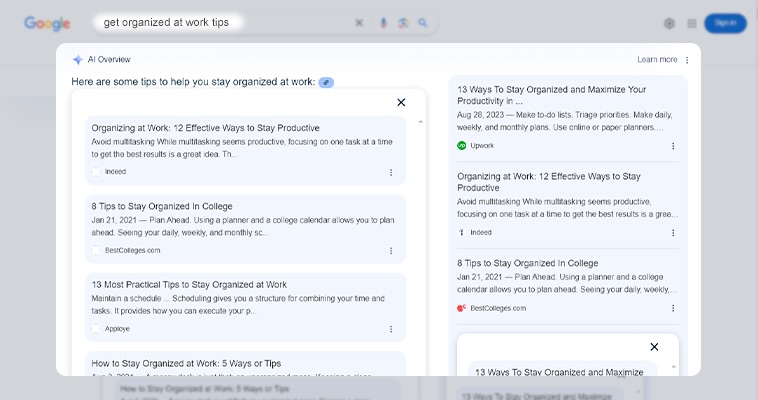Start a voice search with the microphone icon
Image resolution: width=758 pixels, height=400 pixels.
click(x=384, y=23)
